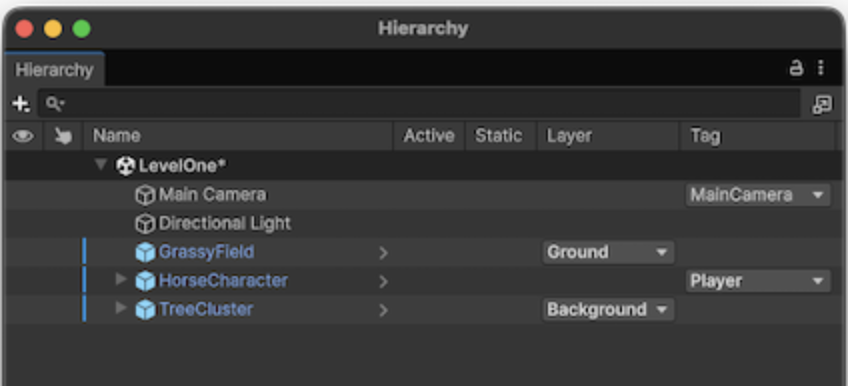Click the plus icon to create object

21,104
